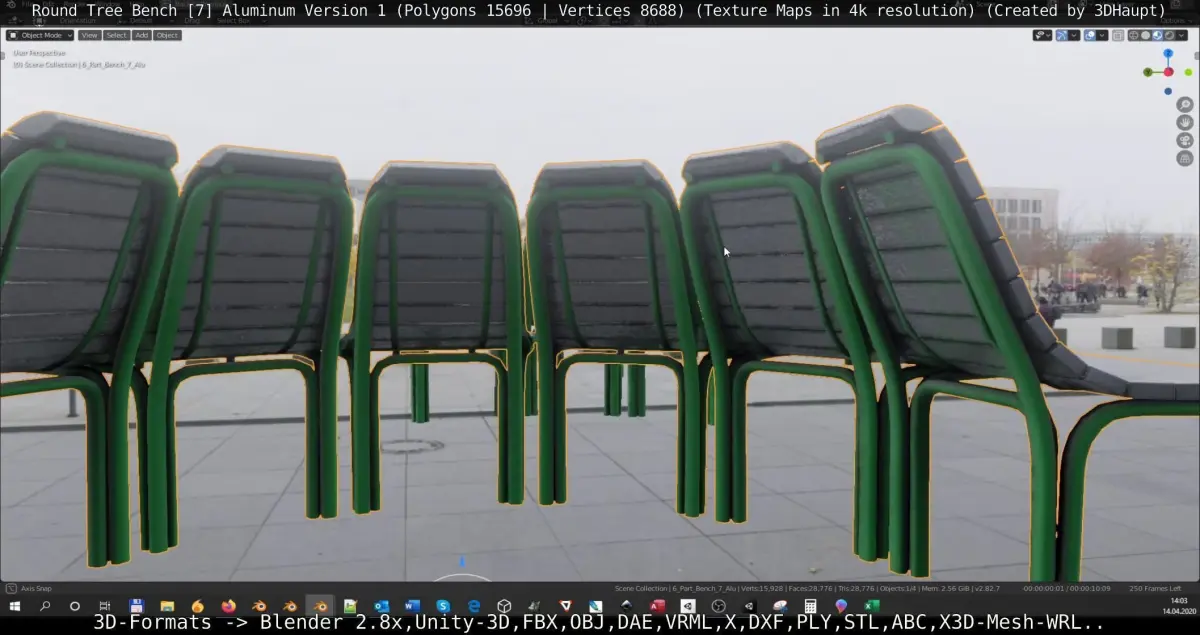The height and width of the screenshot is (635, 1200).
Task: Open the Select menu in viewport header
Action: (x=116, y=35)
